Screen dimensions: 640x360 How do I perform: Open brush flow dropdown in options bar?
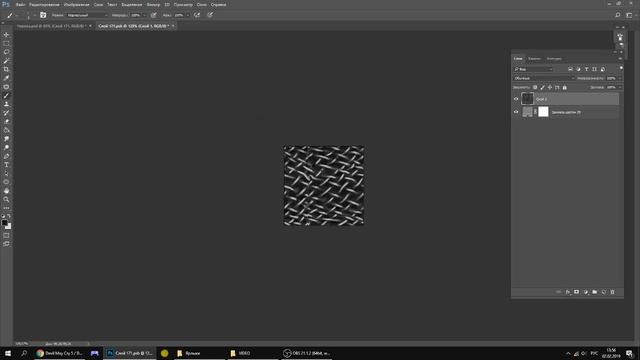pyautogui.click(x=187, y=15)
